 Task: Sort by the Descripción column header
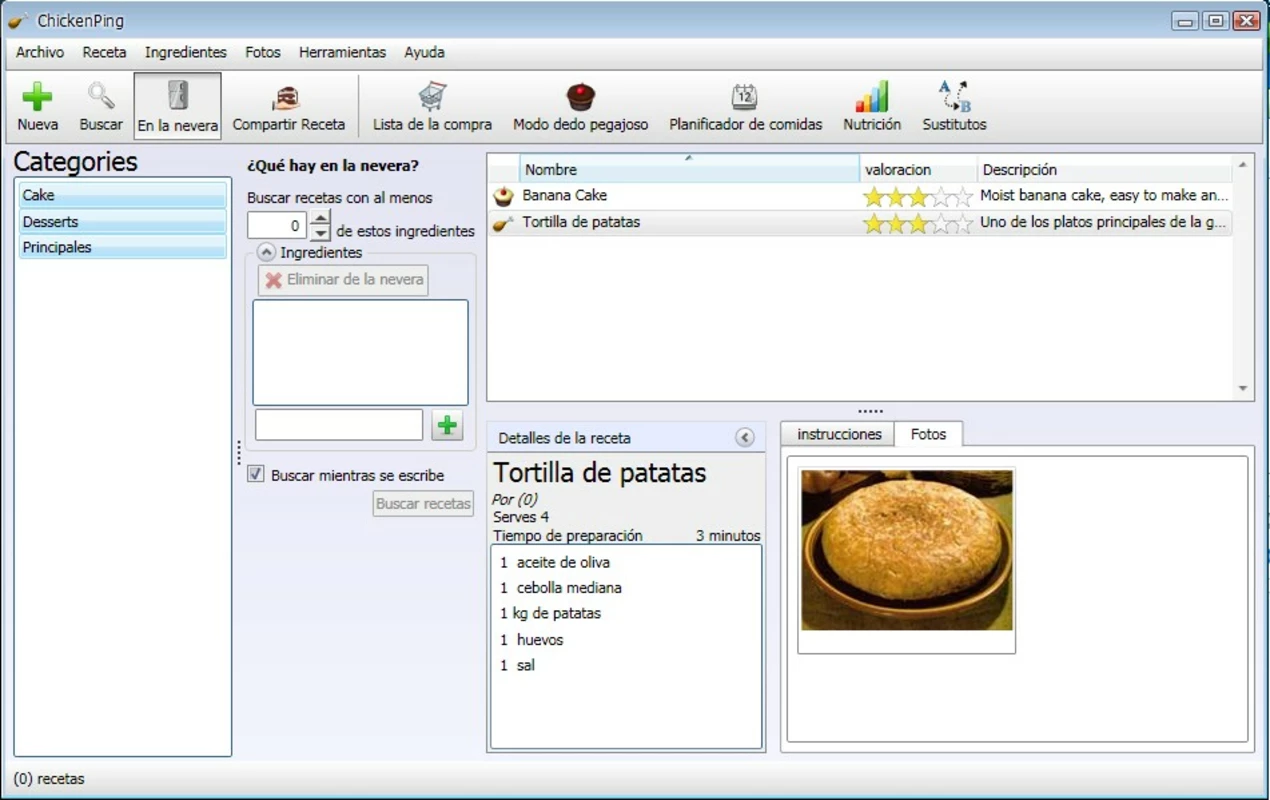1105,169
